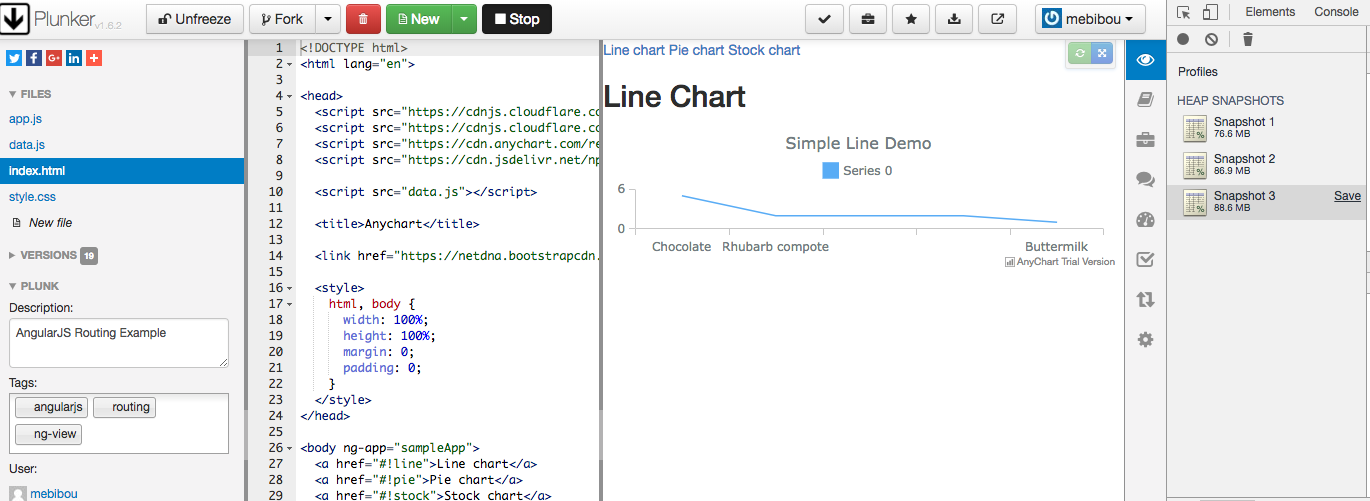Collapse the FILES section
The height and width of the screenshot is (501, 1370).
30,94
